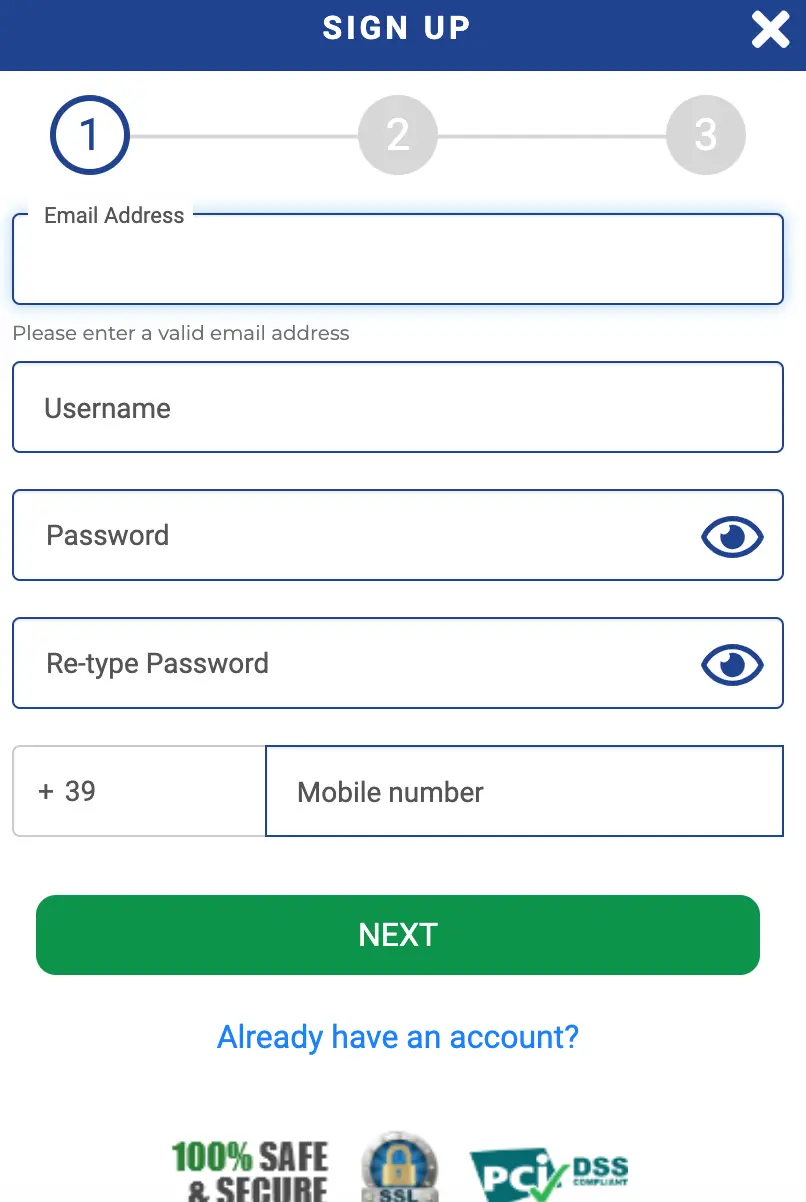This screenshot has width=806, height=1202.
Task: Jump to step 2 in the progress indicator
Action: click(x=398, y=135)
